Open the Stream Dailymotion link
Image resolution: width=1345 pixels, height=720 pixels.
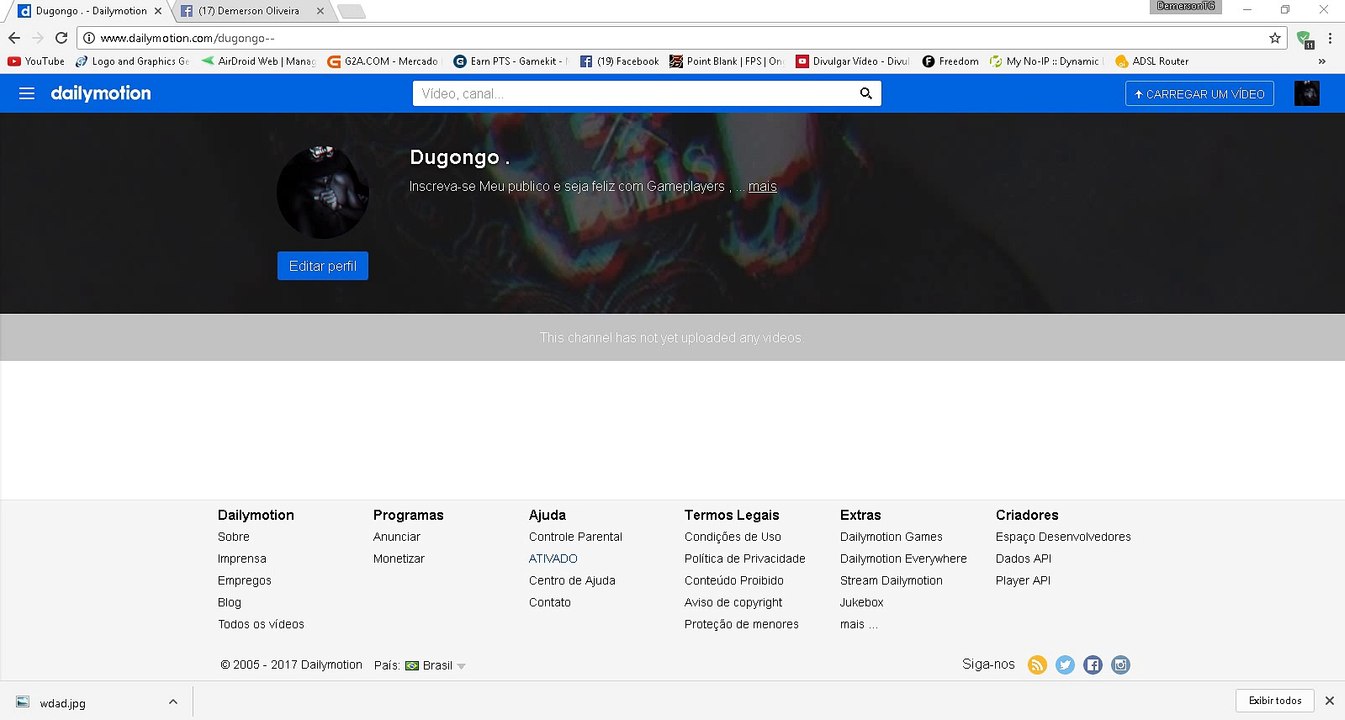891,581
